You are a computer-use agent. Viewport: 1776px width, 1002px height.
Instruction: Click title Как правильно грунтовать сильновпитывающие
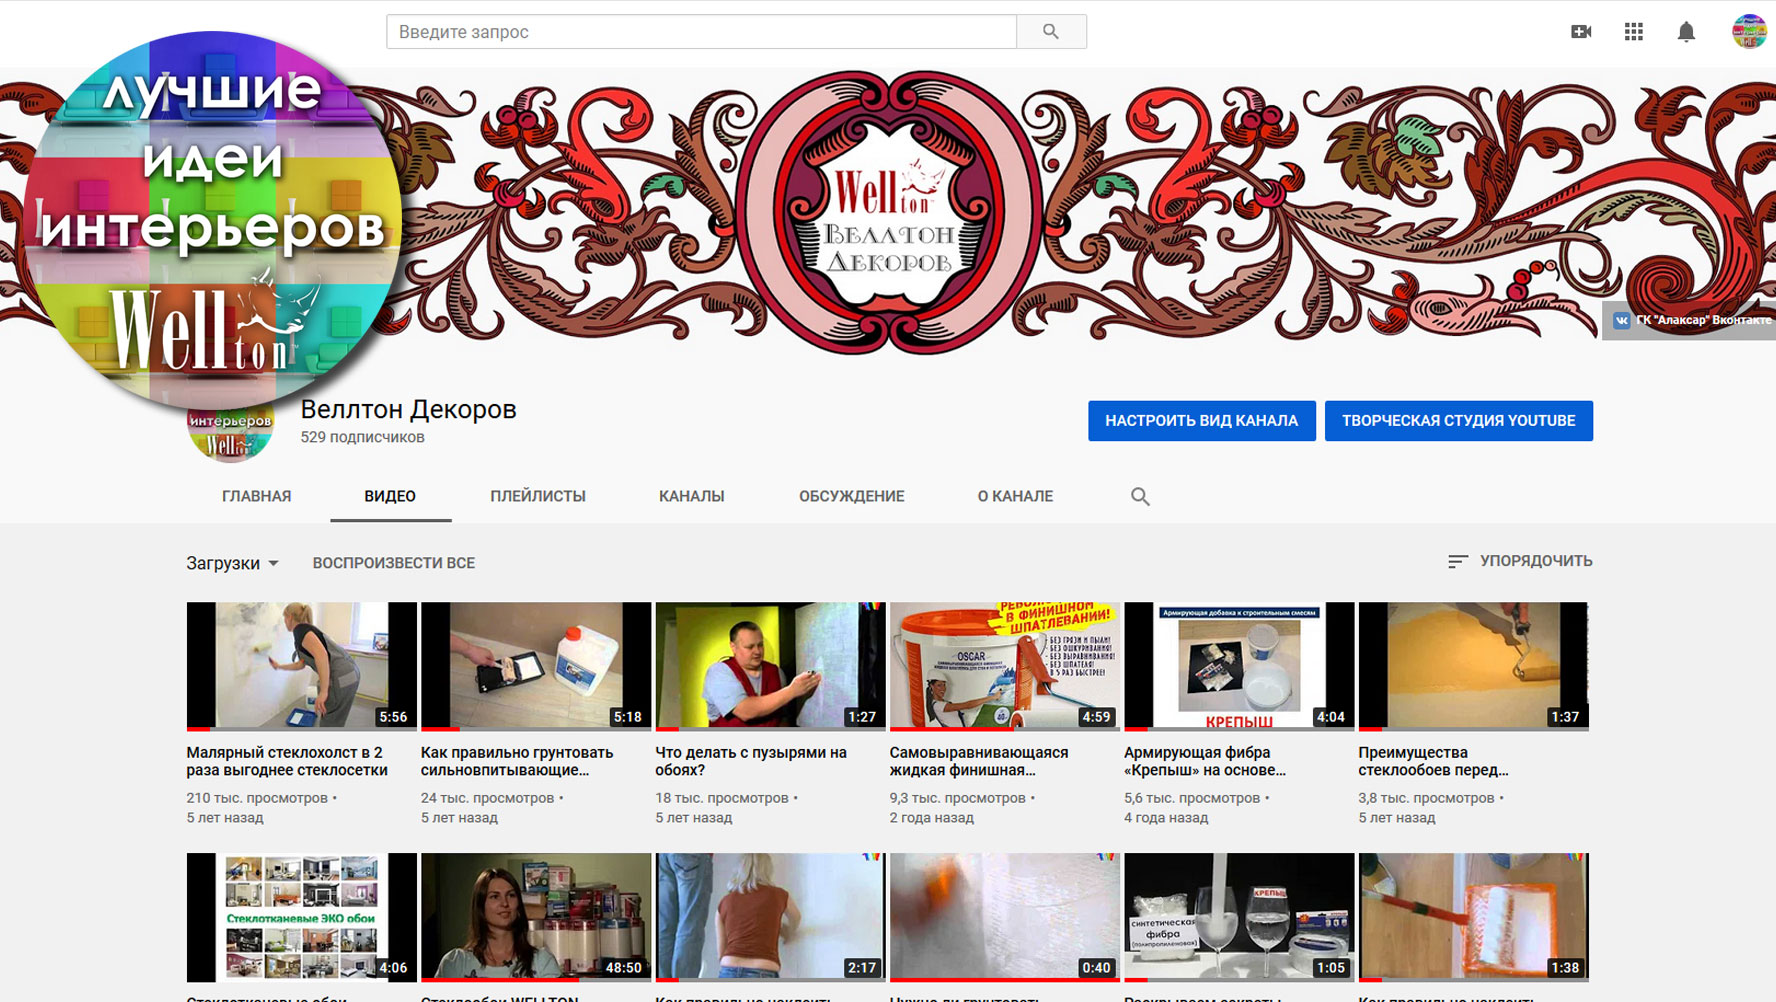pyautogui.click(x=517, y=761)
